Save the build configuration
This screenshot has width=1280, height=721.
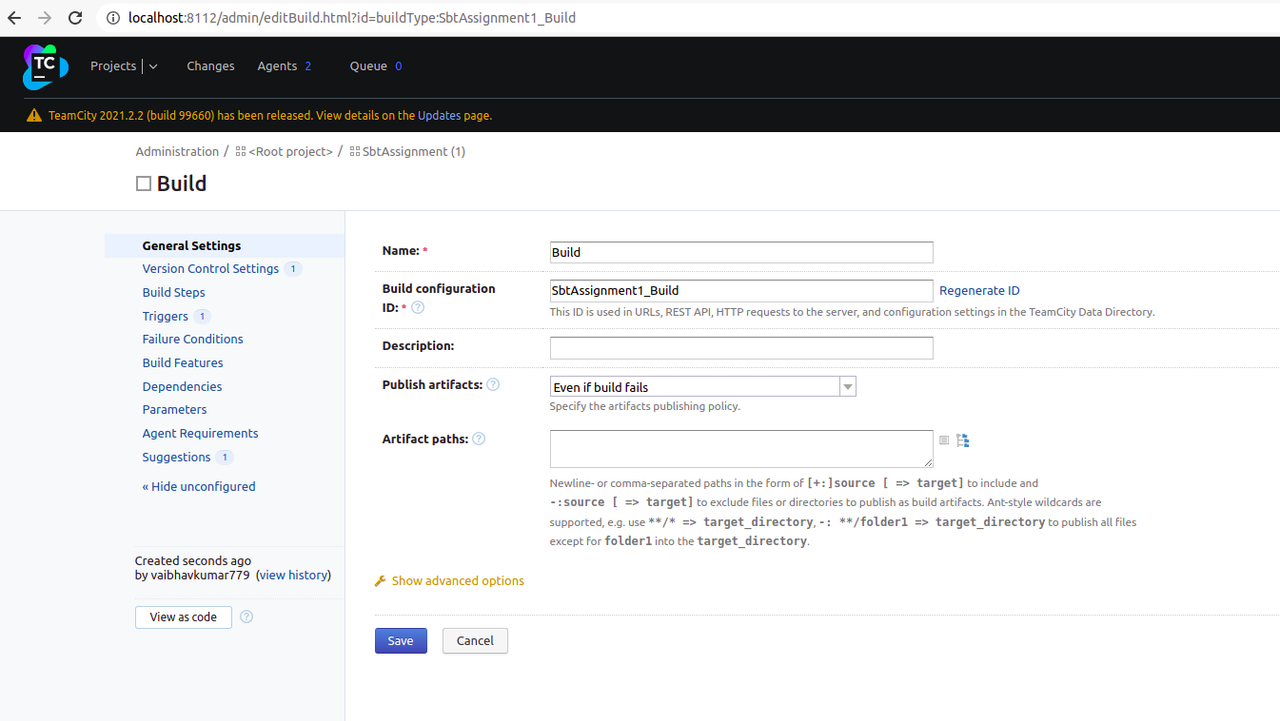point(400,640)
